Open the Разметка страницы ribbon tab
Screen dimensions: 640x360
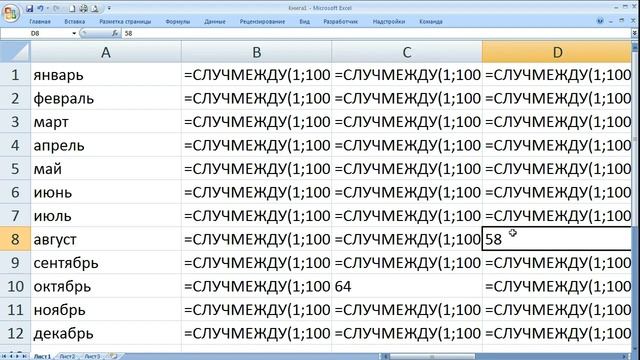pos(125,22)
